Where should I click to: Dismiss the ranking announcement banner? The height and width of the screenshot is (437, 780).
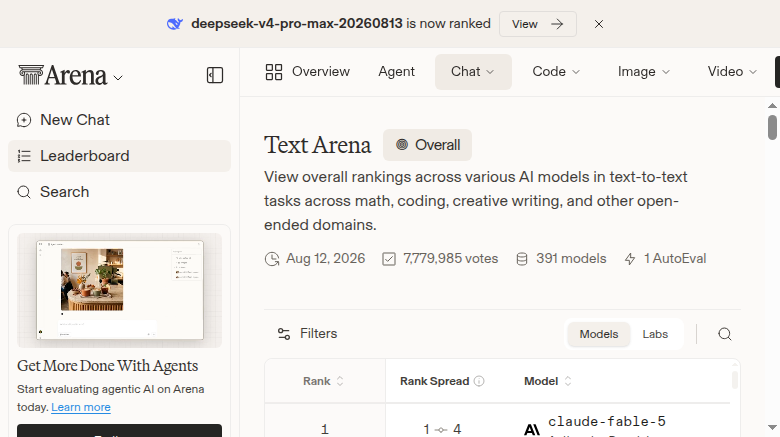(x=599, y=24)
